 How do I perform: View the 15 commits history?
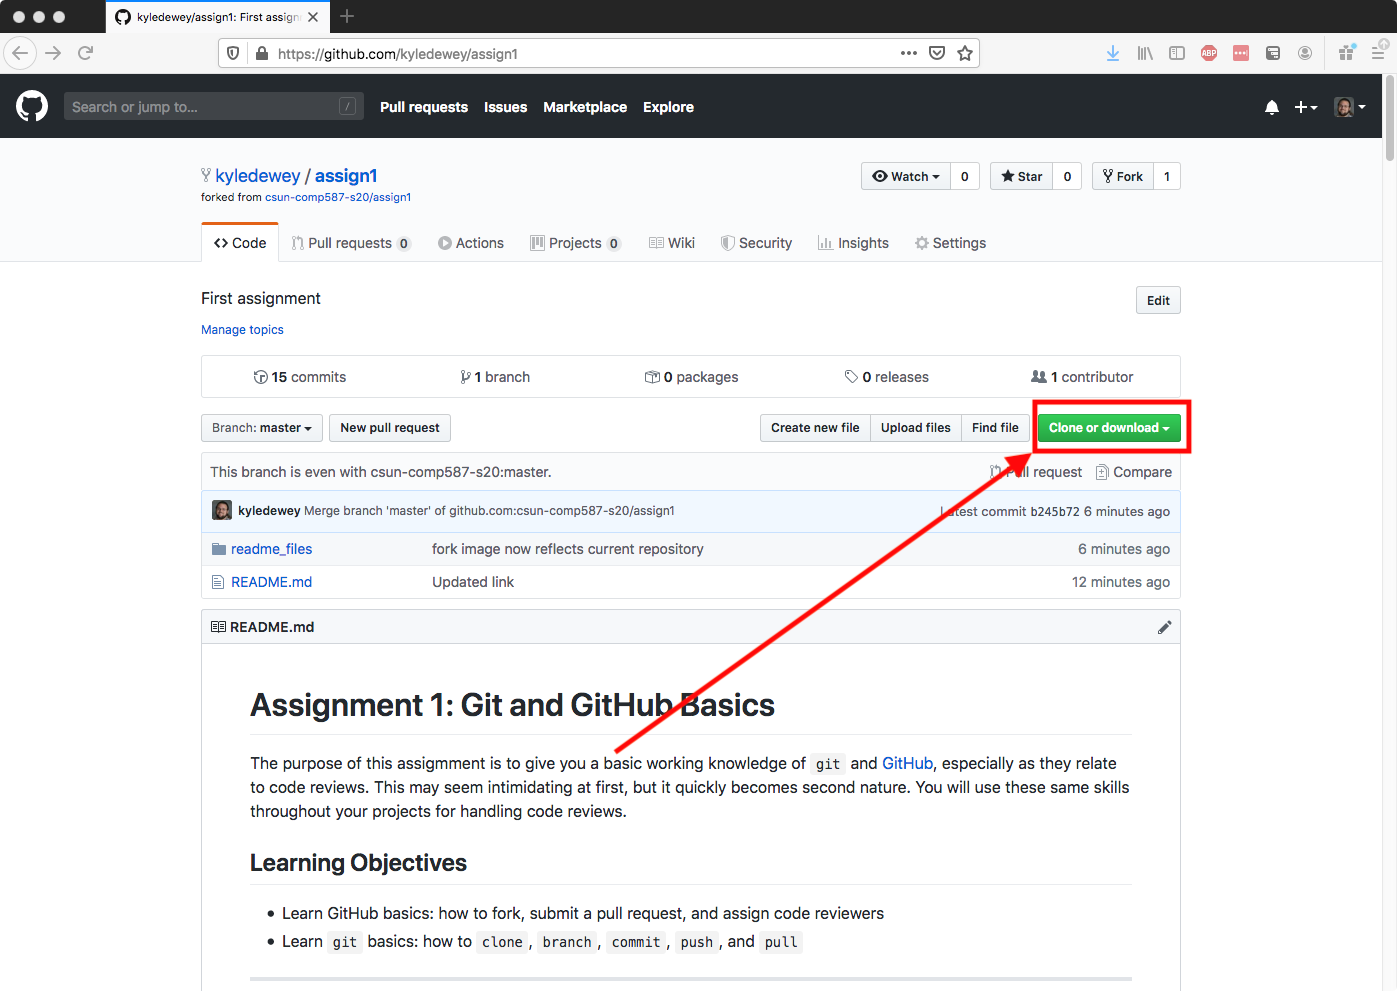coord(300,377)
